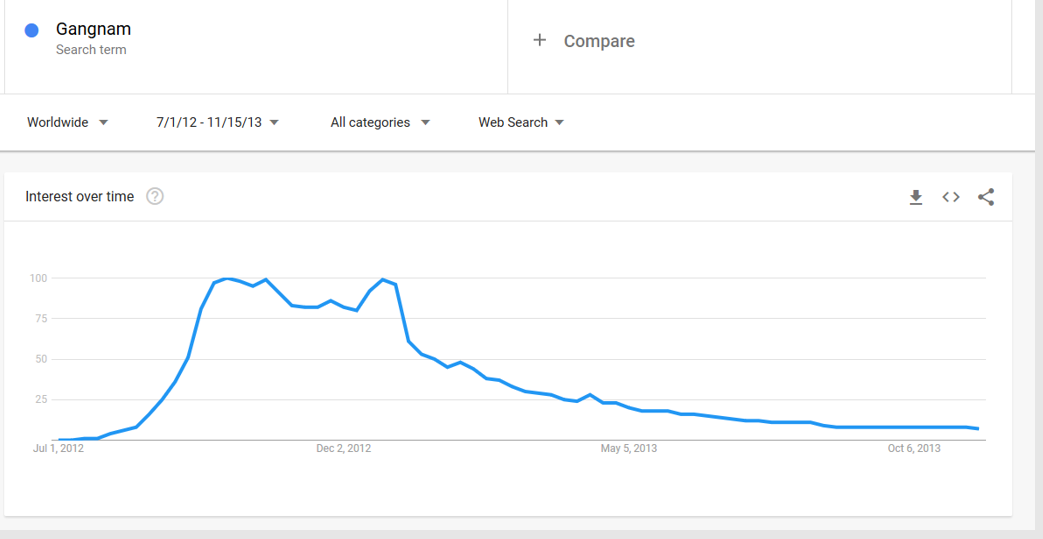This screenshot has height=539, width=1043.
Task: Click the Compare button
Action: click(598, 41)
